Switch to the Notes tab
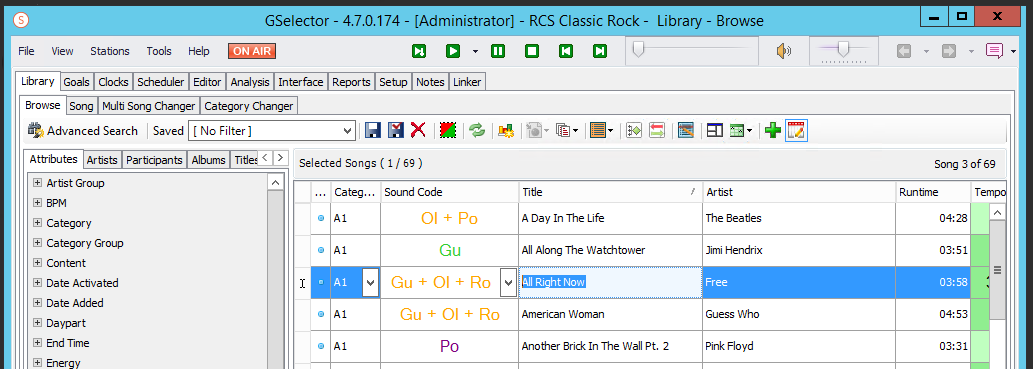 (x=430, y=82)
